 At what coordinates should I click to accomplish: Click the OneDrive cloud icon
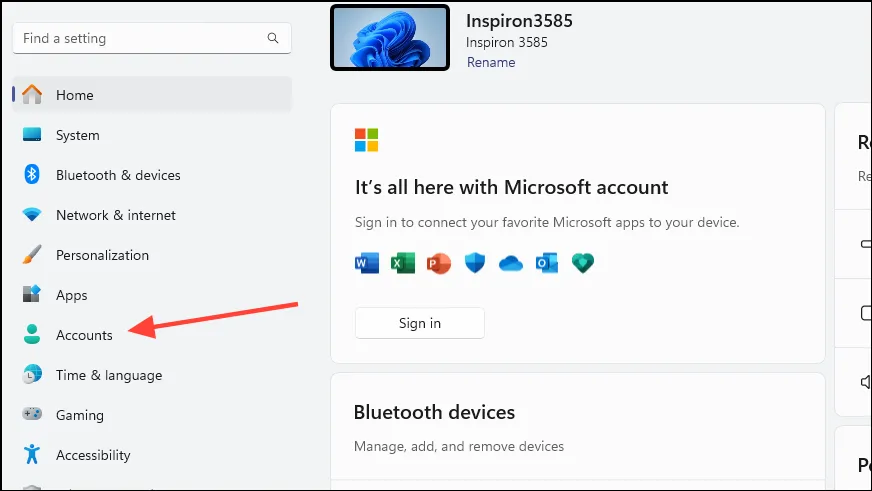[511, 263]
